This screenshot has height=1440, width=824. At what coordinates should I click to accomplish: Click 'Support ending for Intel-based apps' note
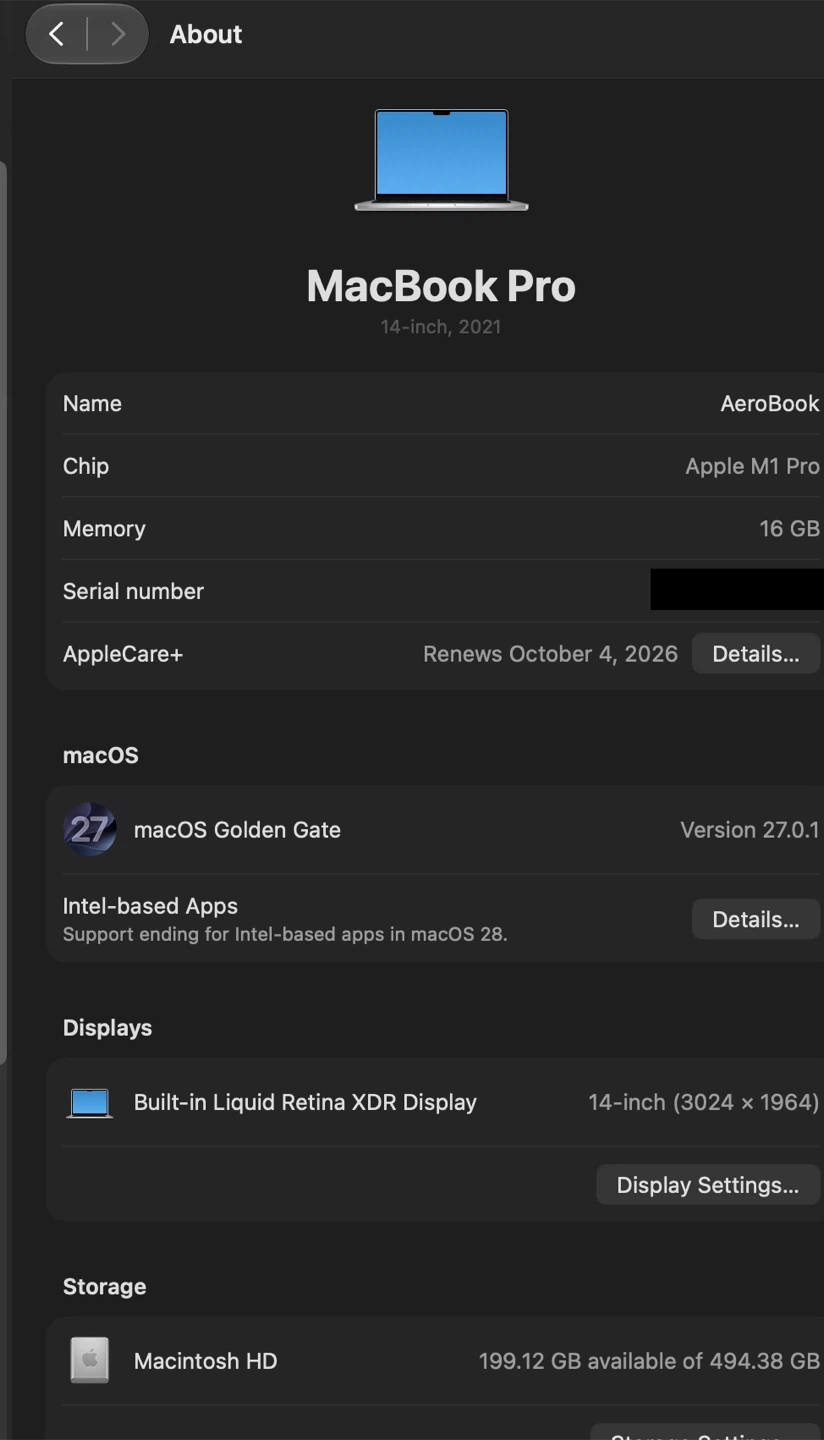(x=285, y=935)
